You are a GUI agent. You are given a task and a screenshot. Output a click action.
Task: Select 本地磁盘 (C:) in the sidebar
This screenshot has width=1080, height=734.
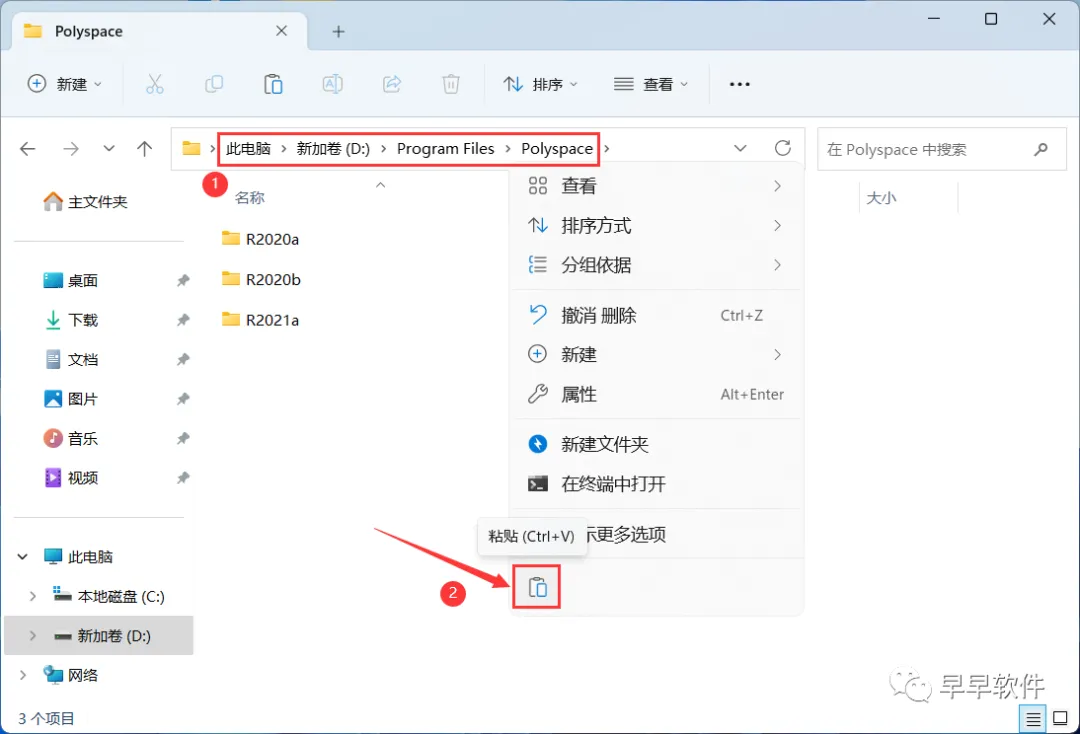click(x=109, y=596)
